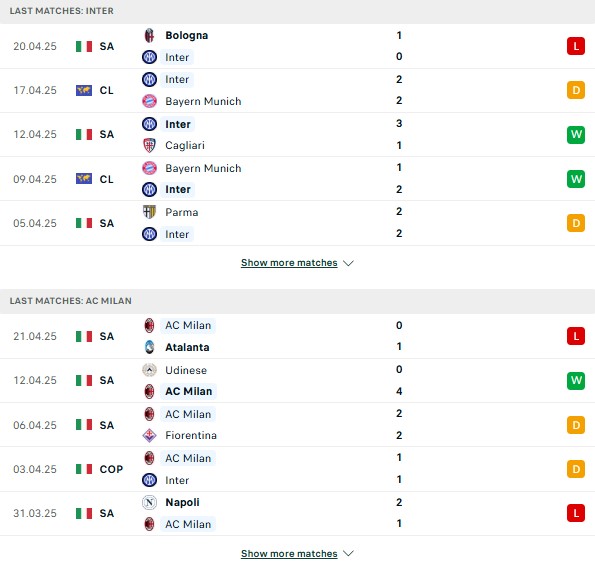Click the orange D badge for Parma match
The width and height of the screenshot is (595, 570).
coord(576,223)
